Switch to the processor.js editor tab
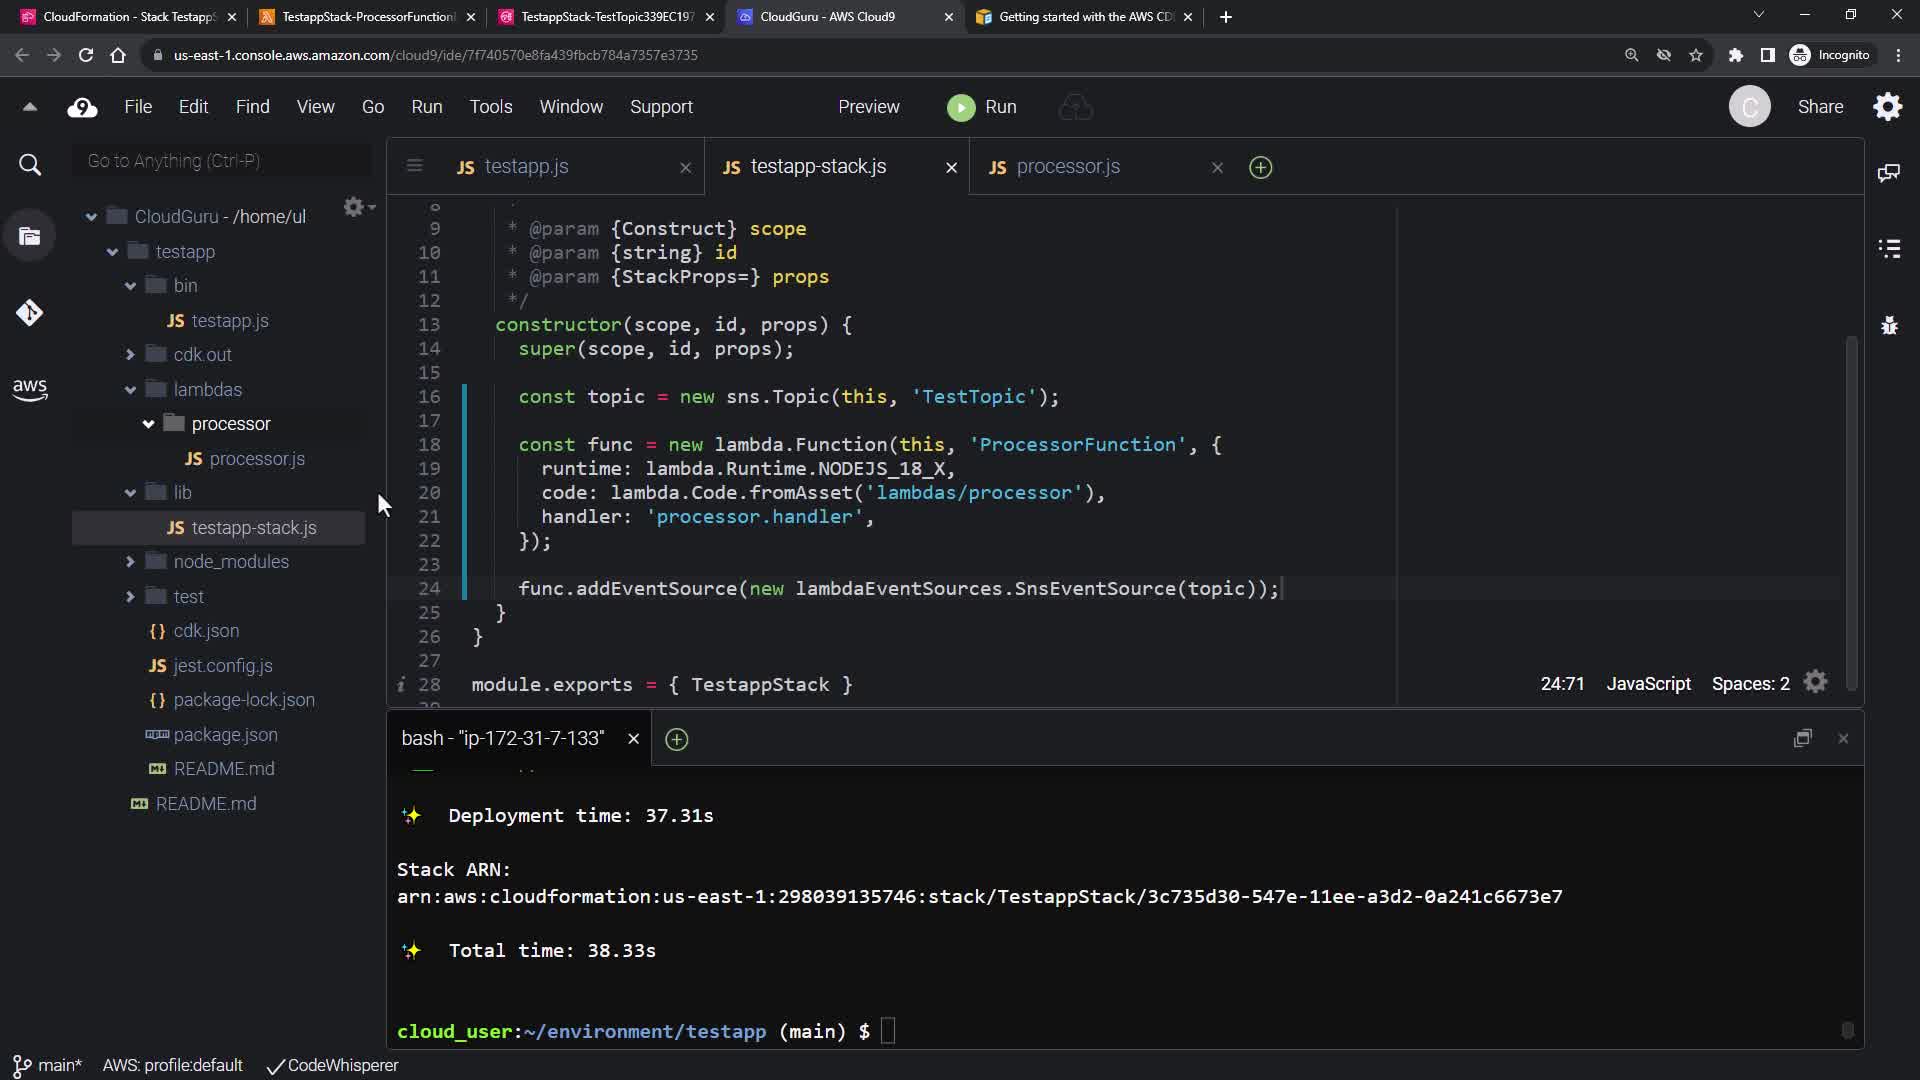Screen dimensions: 1920x1080 pos(1067,167)
